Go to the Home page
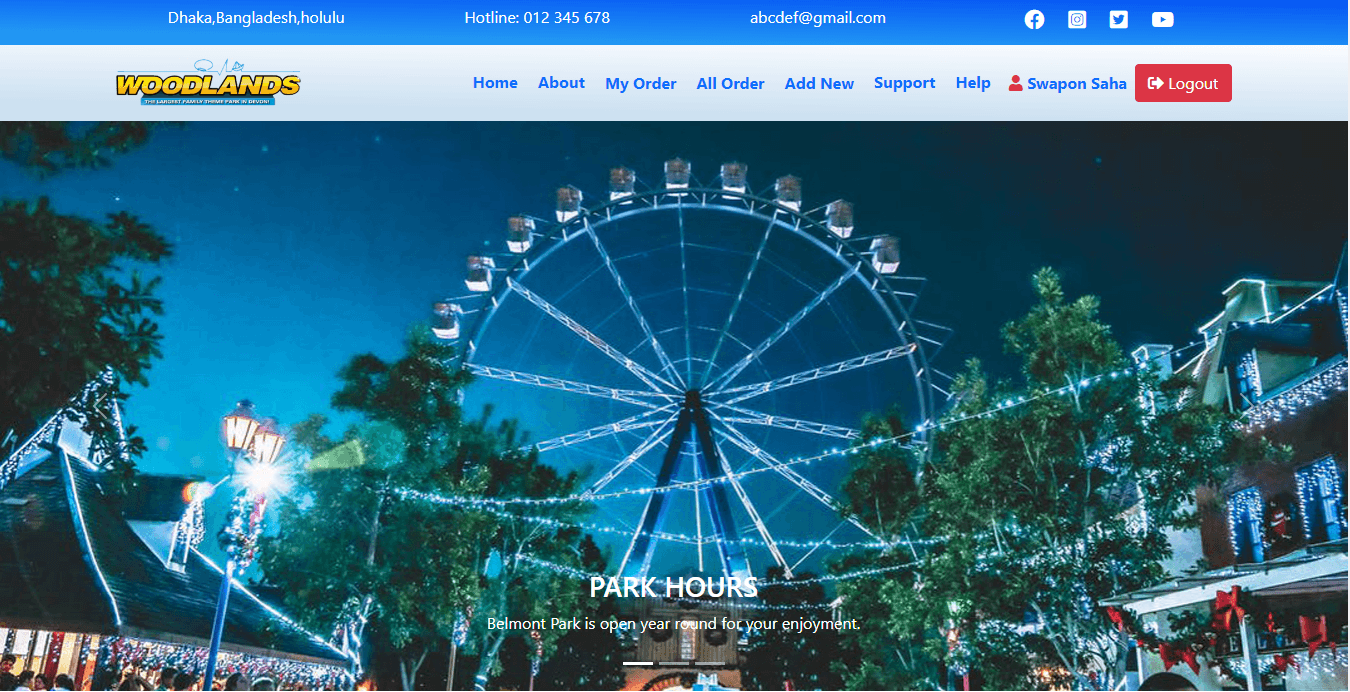The image size is (1350, 692). [x=495, y=83]
